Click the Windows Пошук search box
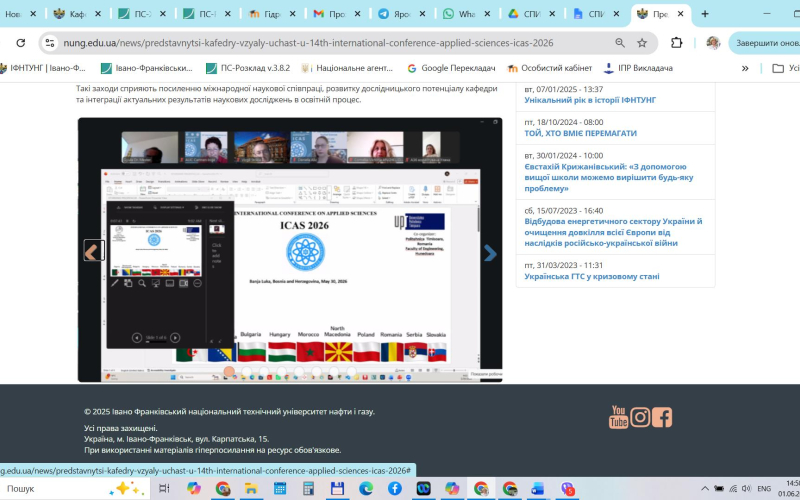Screen dimensions: 800x500 (x=74, y=488)
